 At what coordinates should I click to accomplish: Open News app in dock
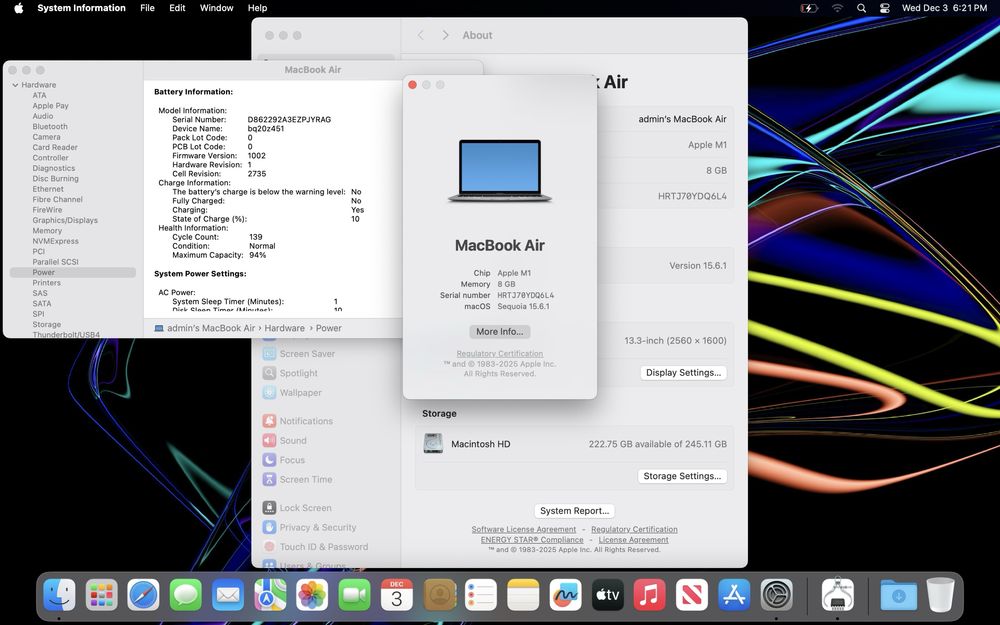(x=691, y=595)
